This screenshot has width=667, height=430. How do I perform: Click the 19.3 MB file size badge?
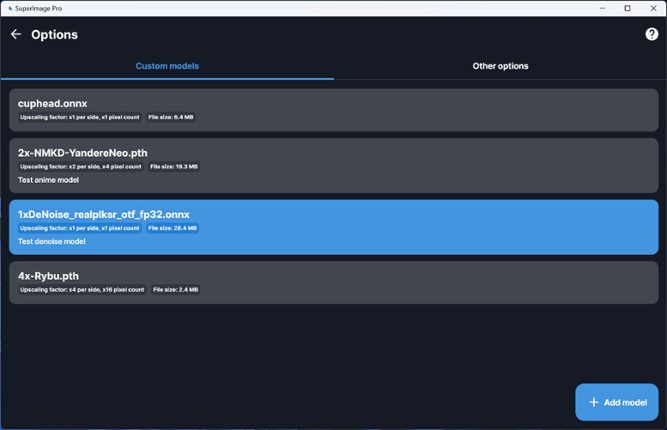(x=174, y=167)
